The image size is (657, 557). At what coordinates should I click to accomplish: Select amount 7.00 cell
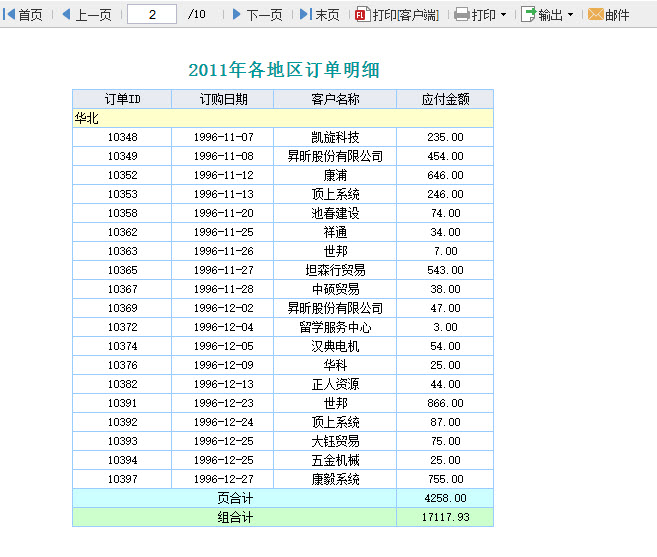pos(445,251)
